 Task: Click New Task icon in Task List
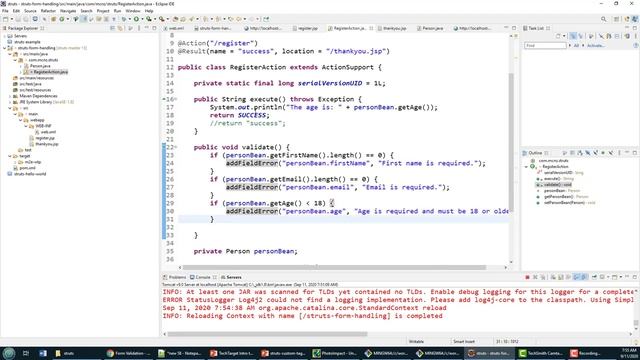[558, 36]
